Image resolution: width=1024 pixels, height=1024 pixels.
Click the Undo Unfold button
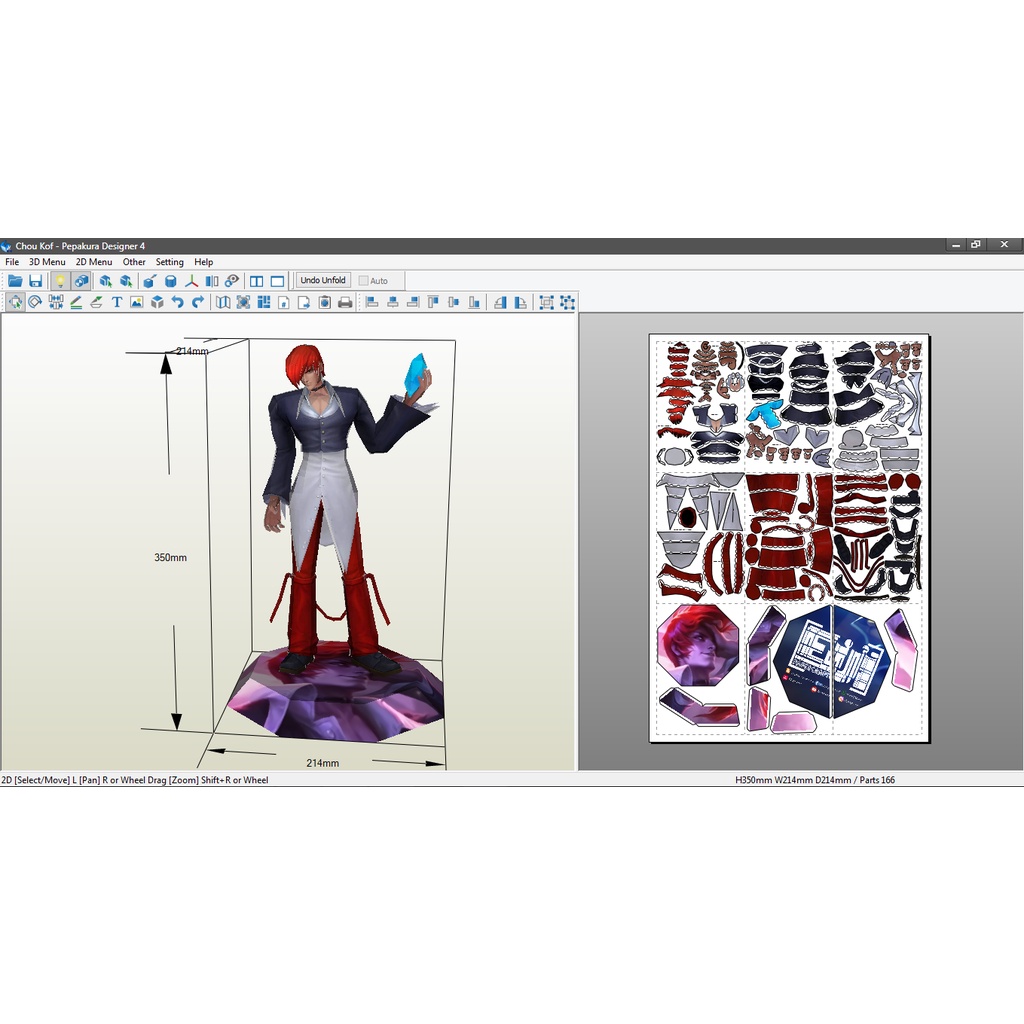click(322, 280)
